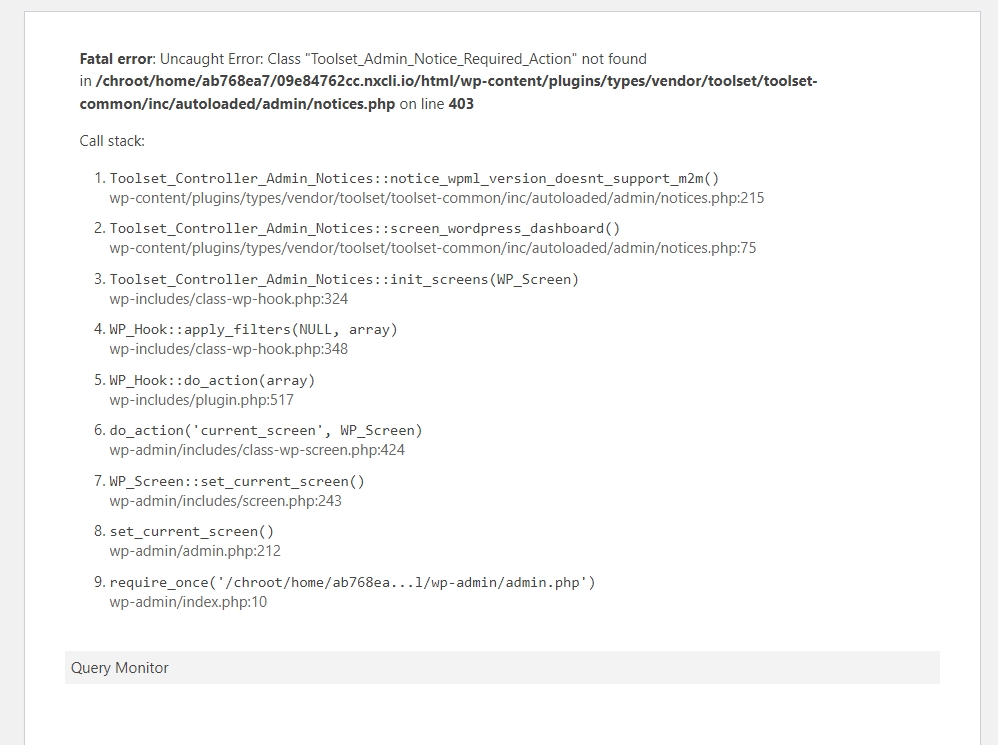Click the "Call stack:" label

tap(112, 141)
